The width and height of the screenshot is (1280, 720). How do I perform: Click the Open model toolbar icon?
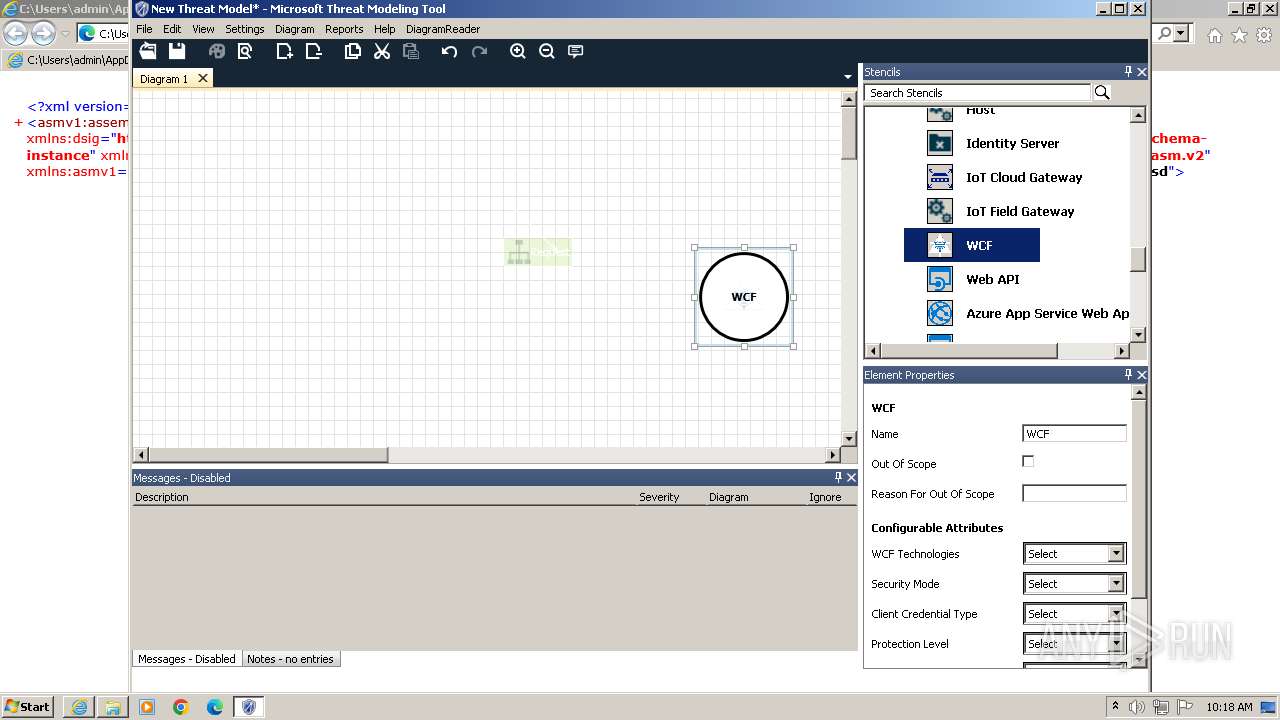tap(148, 51)
